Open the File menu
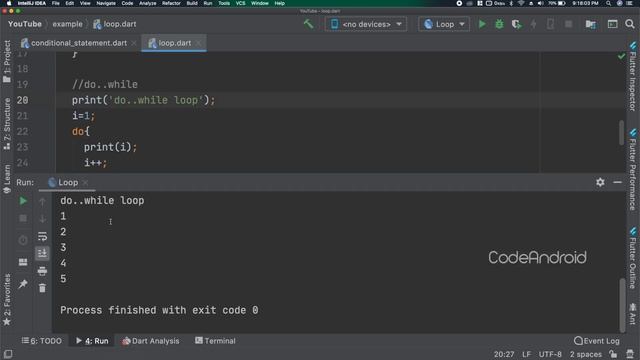The height and width of the screenshot is (360, 640). (x=56, y=3)
